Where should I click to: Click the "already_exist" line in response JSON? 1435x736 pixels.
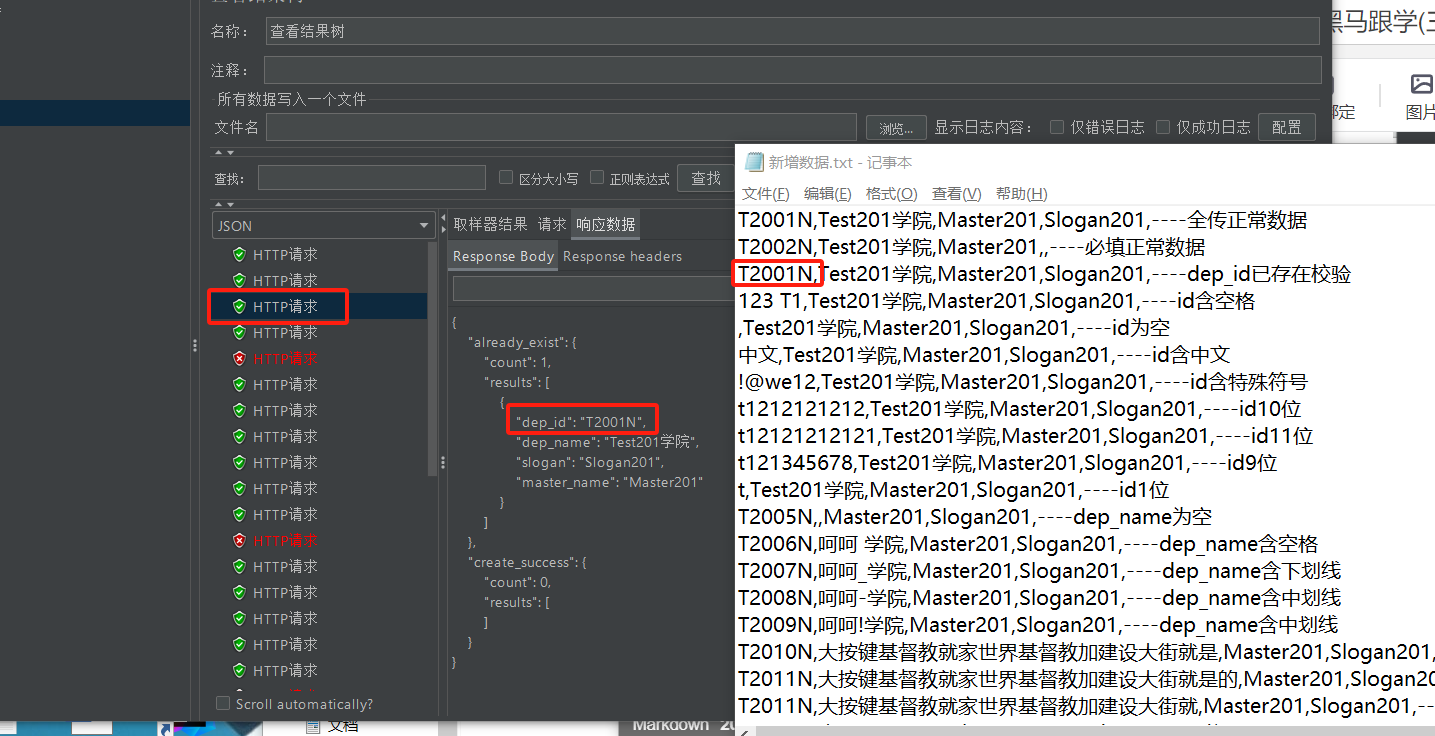[x=522, y=342]
